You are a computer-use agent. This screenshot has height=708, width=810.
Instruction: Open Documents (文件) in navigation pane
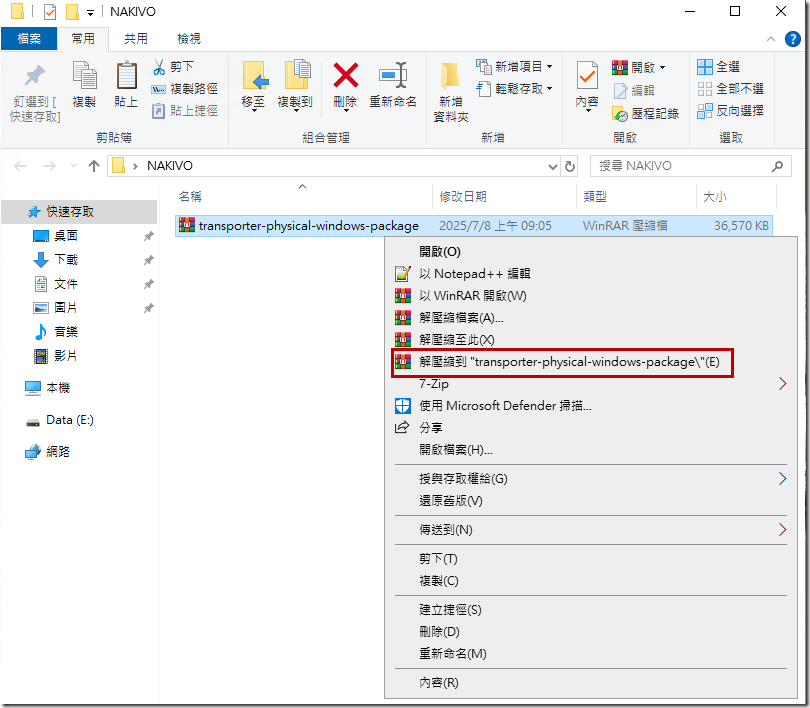[66, 284]
